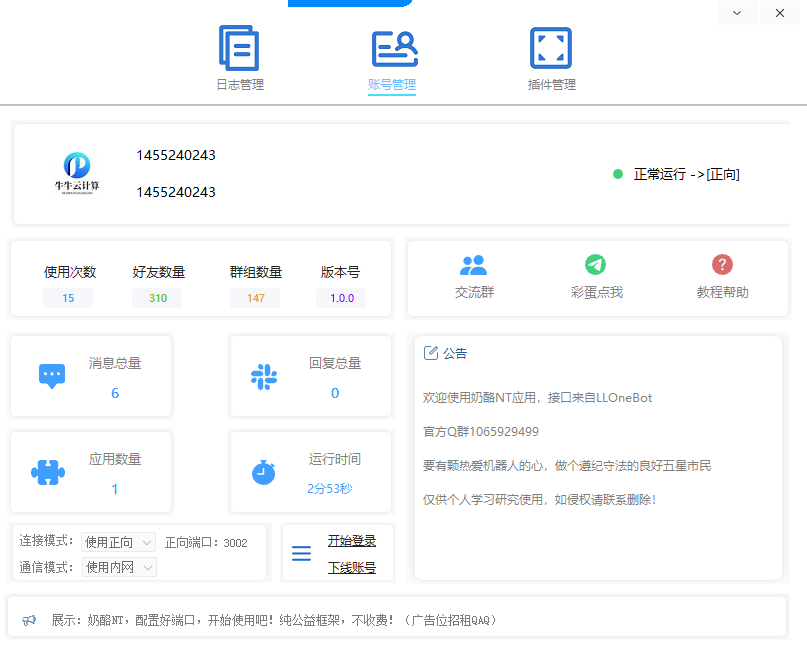Open the chevron dropdown in title bar
The height and width of the screenshot is (655, 807).
pyautogui.click(x=737, y=13)
